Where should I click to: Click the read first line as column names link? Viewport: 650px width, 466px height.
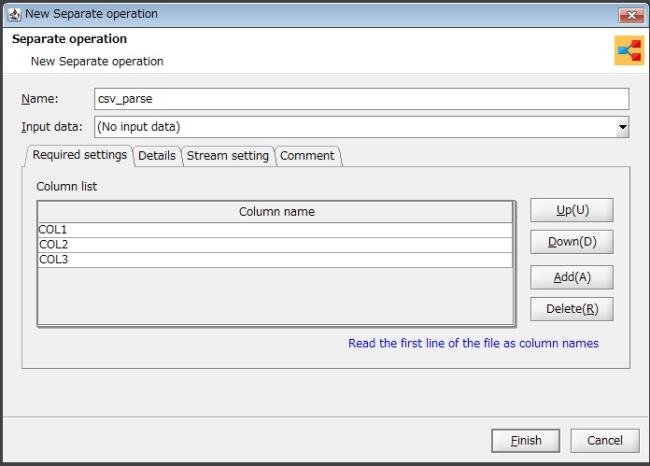click(473, 343)
